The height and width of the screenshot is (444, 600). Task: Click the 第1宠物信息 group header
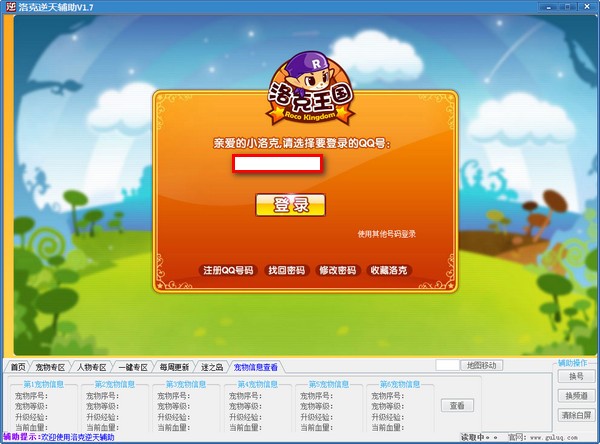(43, 384)
